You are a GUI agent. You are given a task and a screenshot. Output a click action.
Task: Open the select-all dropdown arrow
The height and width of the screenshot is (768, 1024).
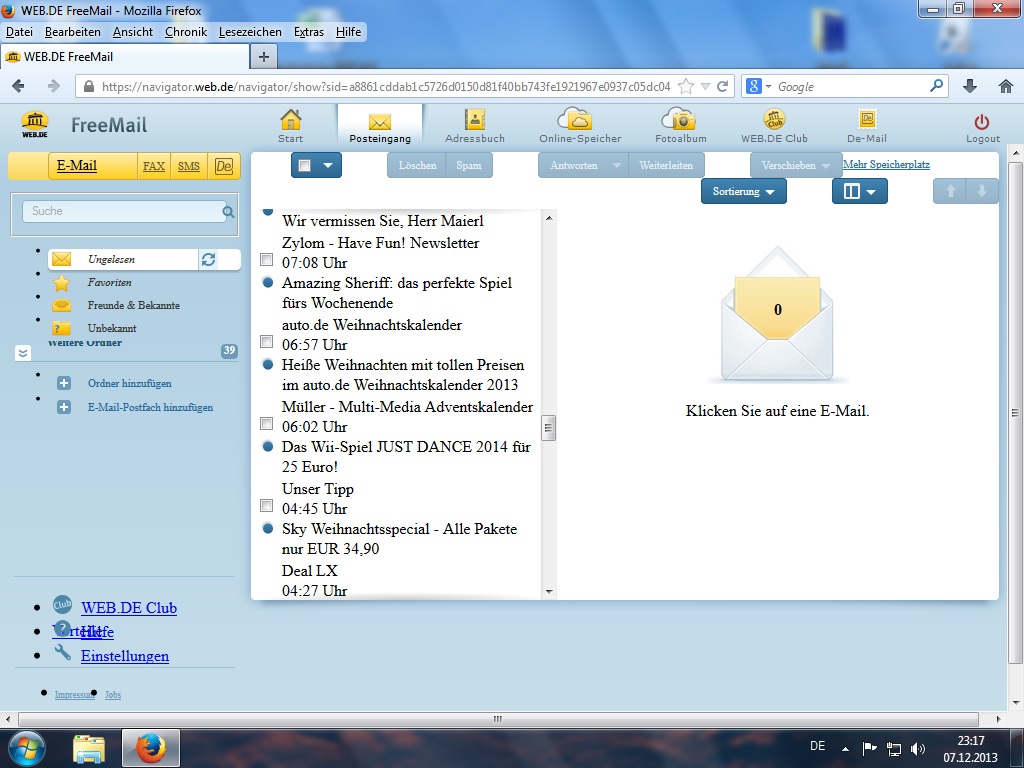[328, 165]
